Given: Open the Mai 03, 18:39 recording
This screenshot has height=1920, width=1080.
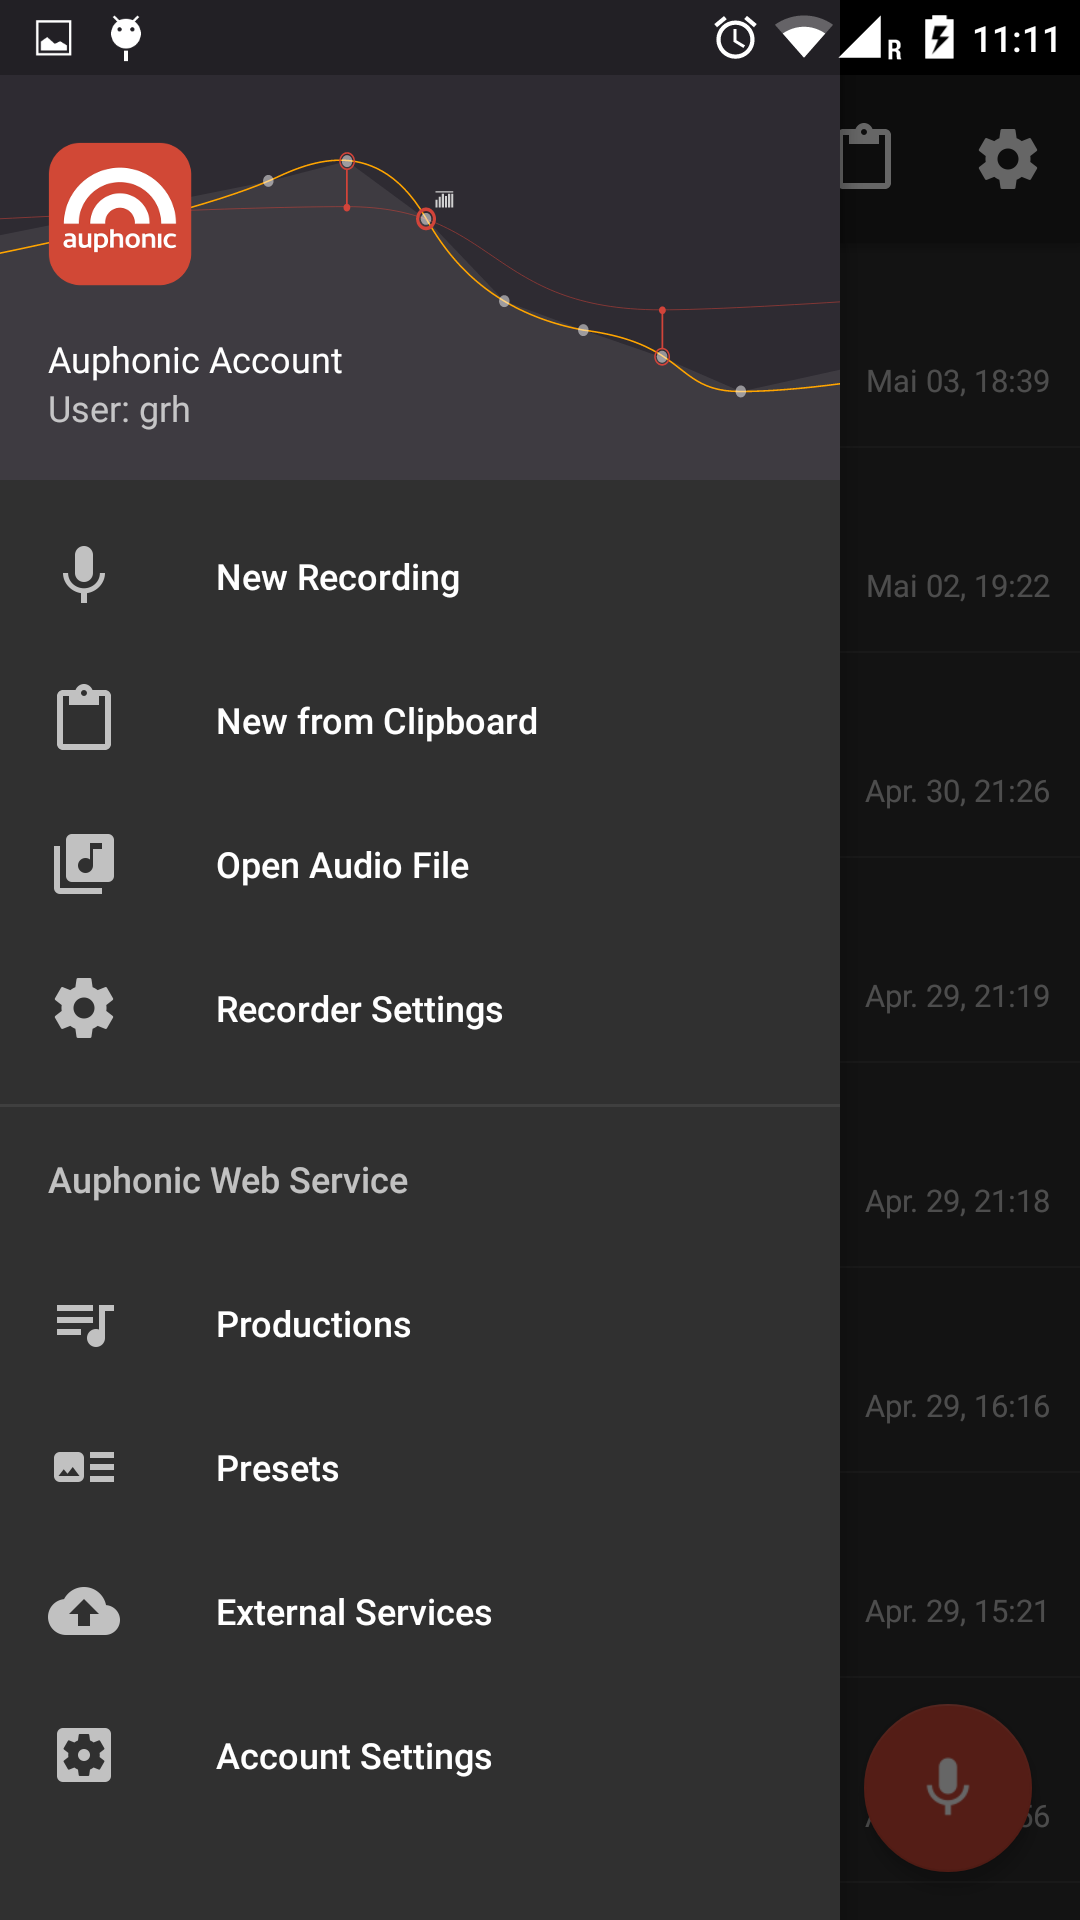Looking at the screenshot, I should [957, 381].
